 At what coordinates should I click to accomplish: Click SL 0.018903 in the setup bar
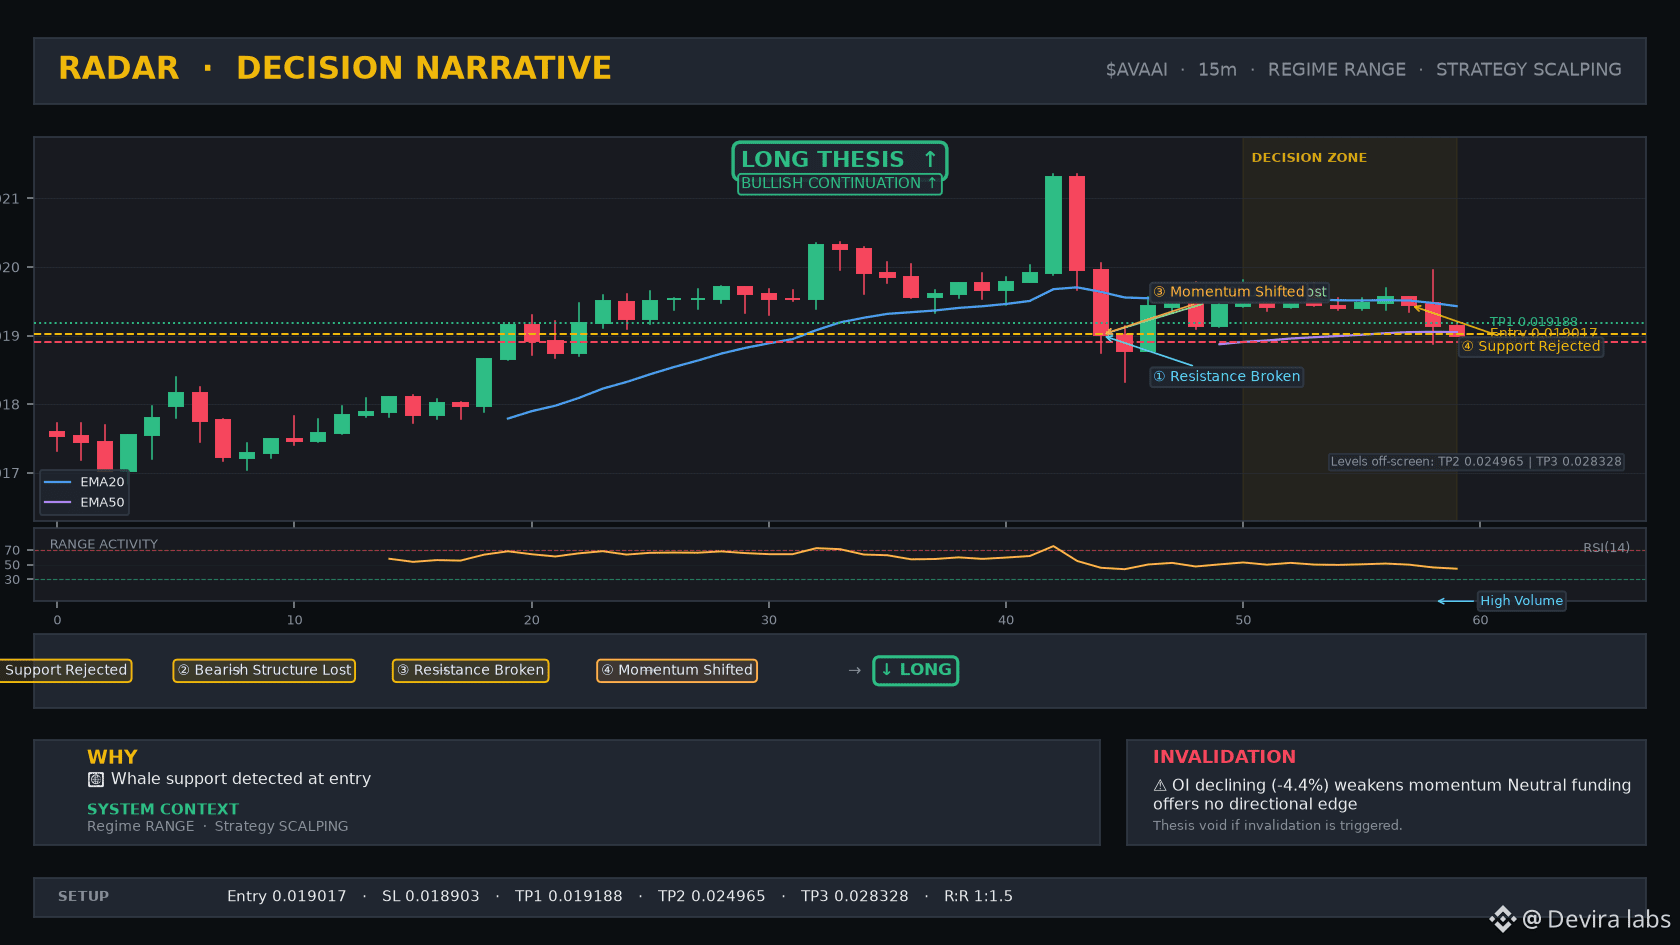(x=431, y=897)
